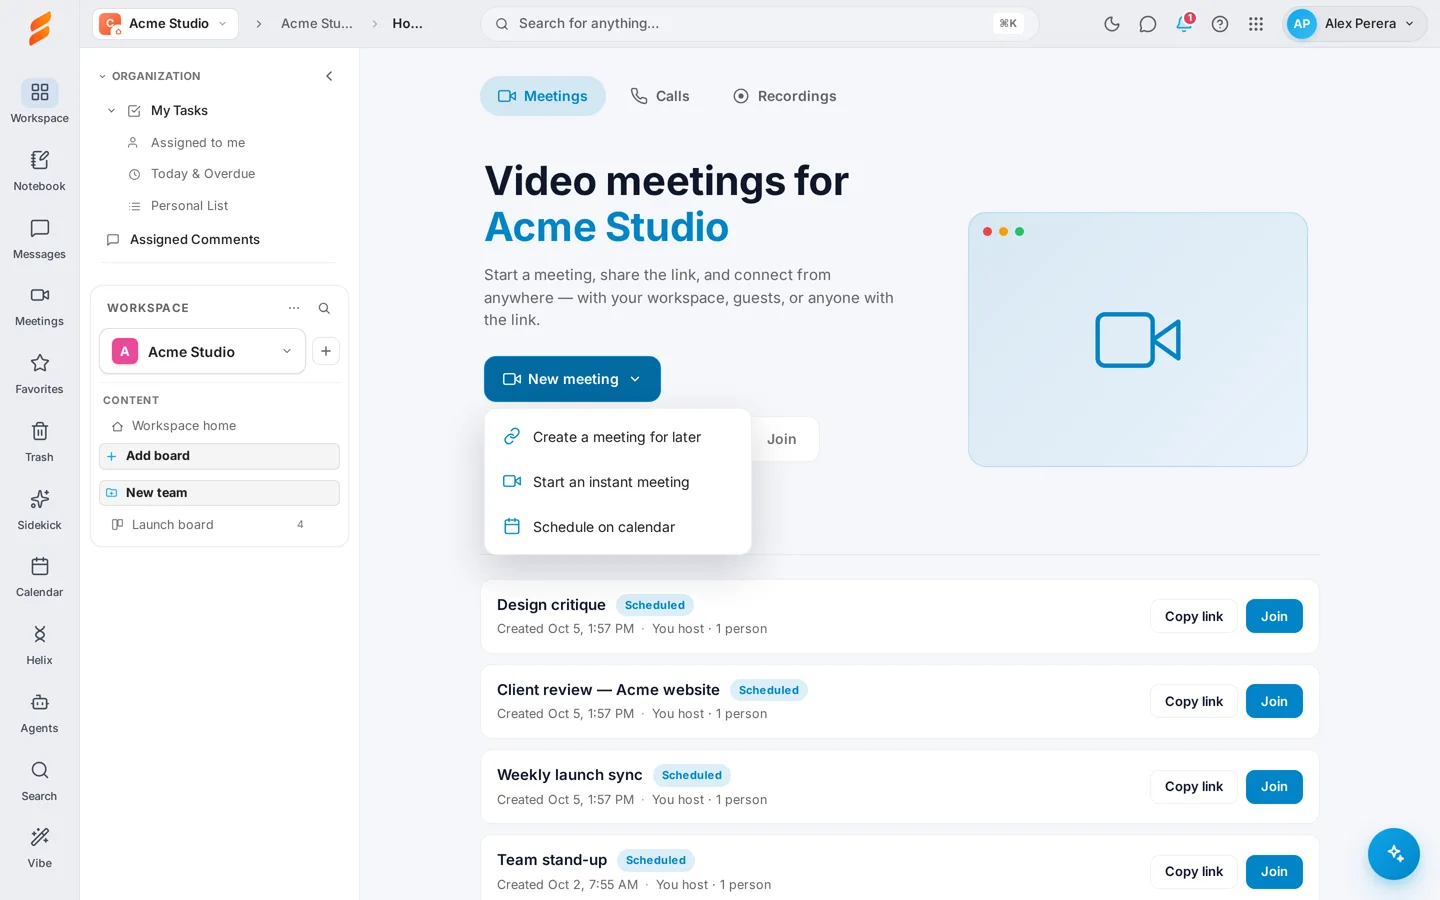Collapse the sidebar panel arrow
This screenshot has height=900, width=1440.
329,76
